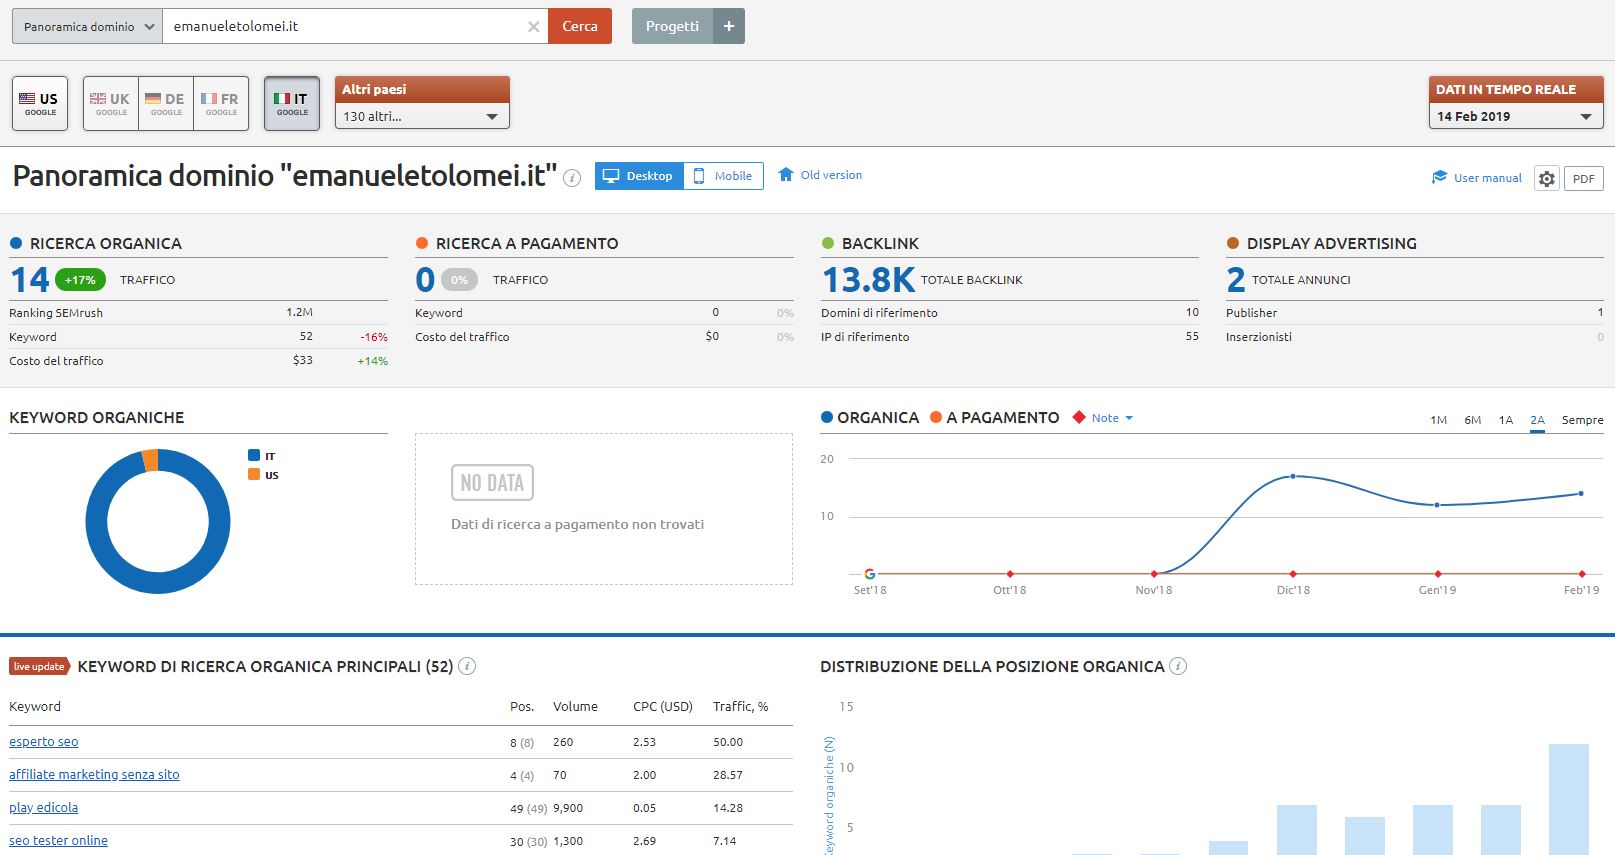Image resolution: width=1615 pixels, height=855 pixels.
Task: Toggle A PAGAMENTO series in chart legend
Action: pyautogui.click(x=994, y=417)
